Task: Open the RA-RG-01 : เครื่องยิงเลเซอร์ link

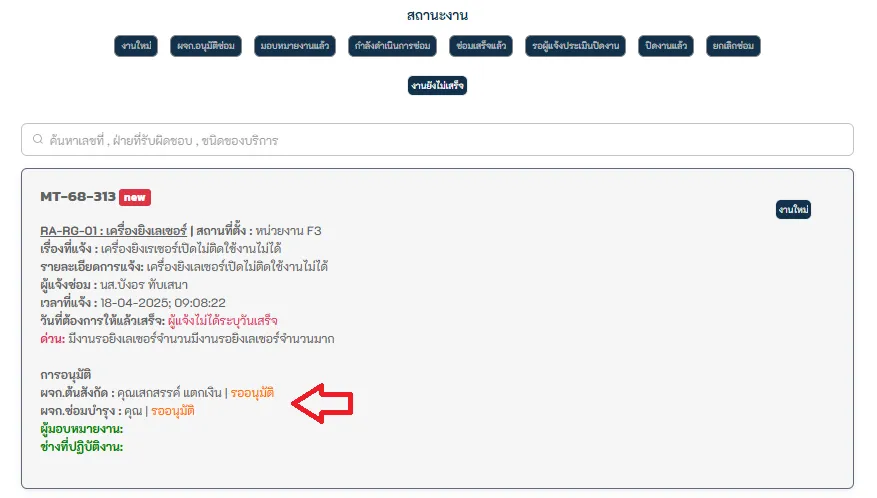Action: 114,231
